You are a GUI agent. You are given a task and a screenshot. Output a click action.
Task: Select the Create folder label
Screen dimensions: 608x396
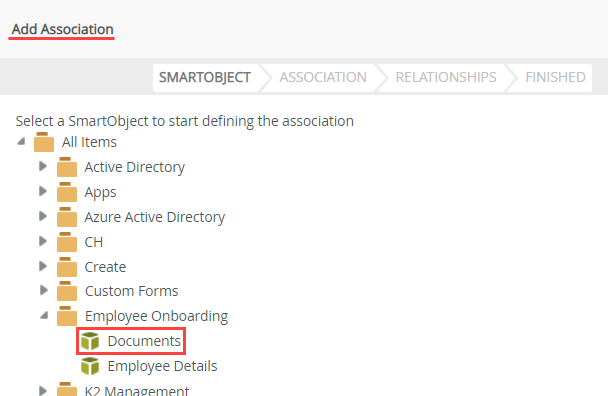[105, 267]
